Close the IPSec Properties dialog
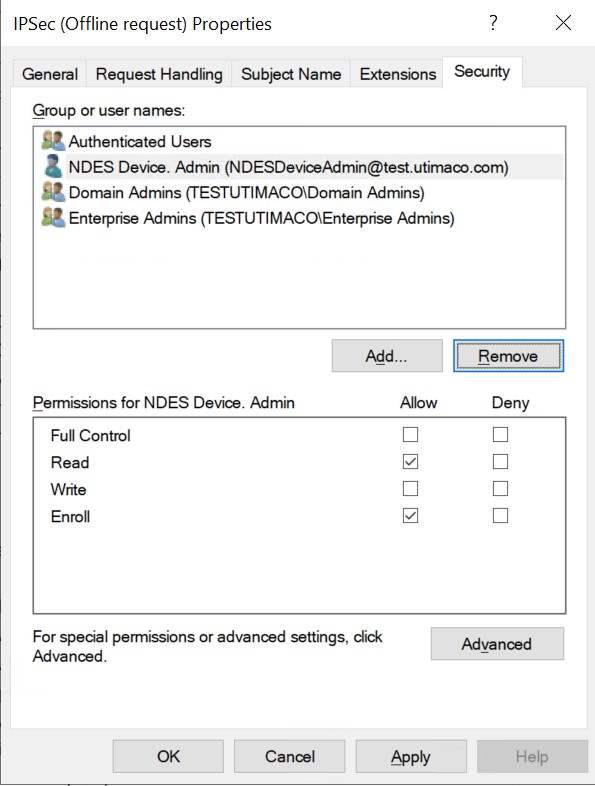Image resolution: width=595 pixels, height=786 pixels. (563, 23)
